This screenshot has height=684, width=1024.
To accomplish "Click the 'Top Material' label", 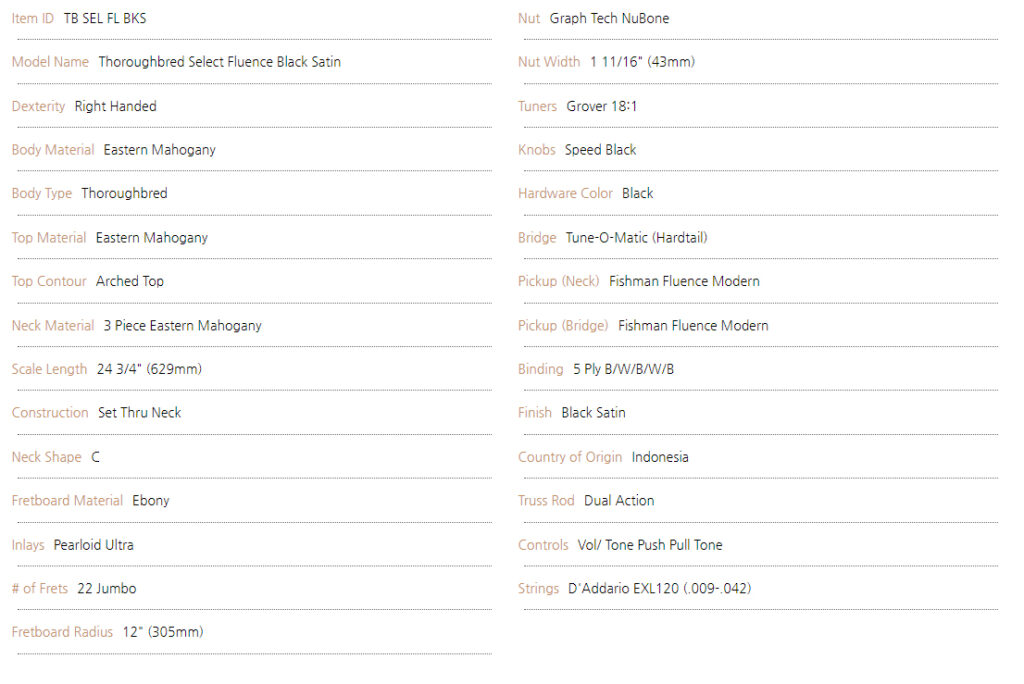I will pos(49,238).
